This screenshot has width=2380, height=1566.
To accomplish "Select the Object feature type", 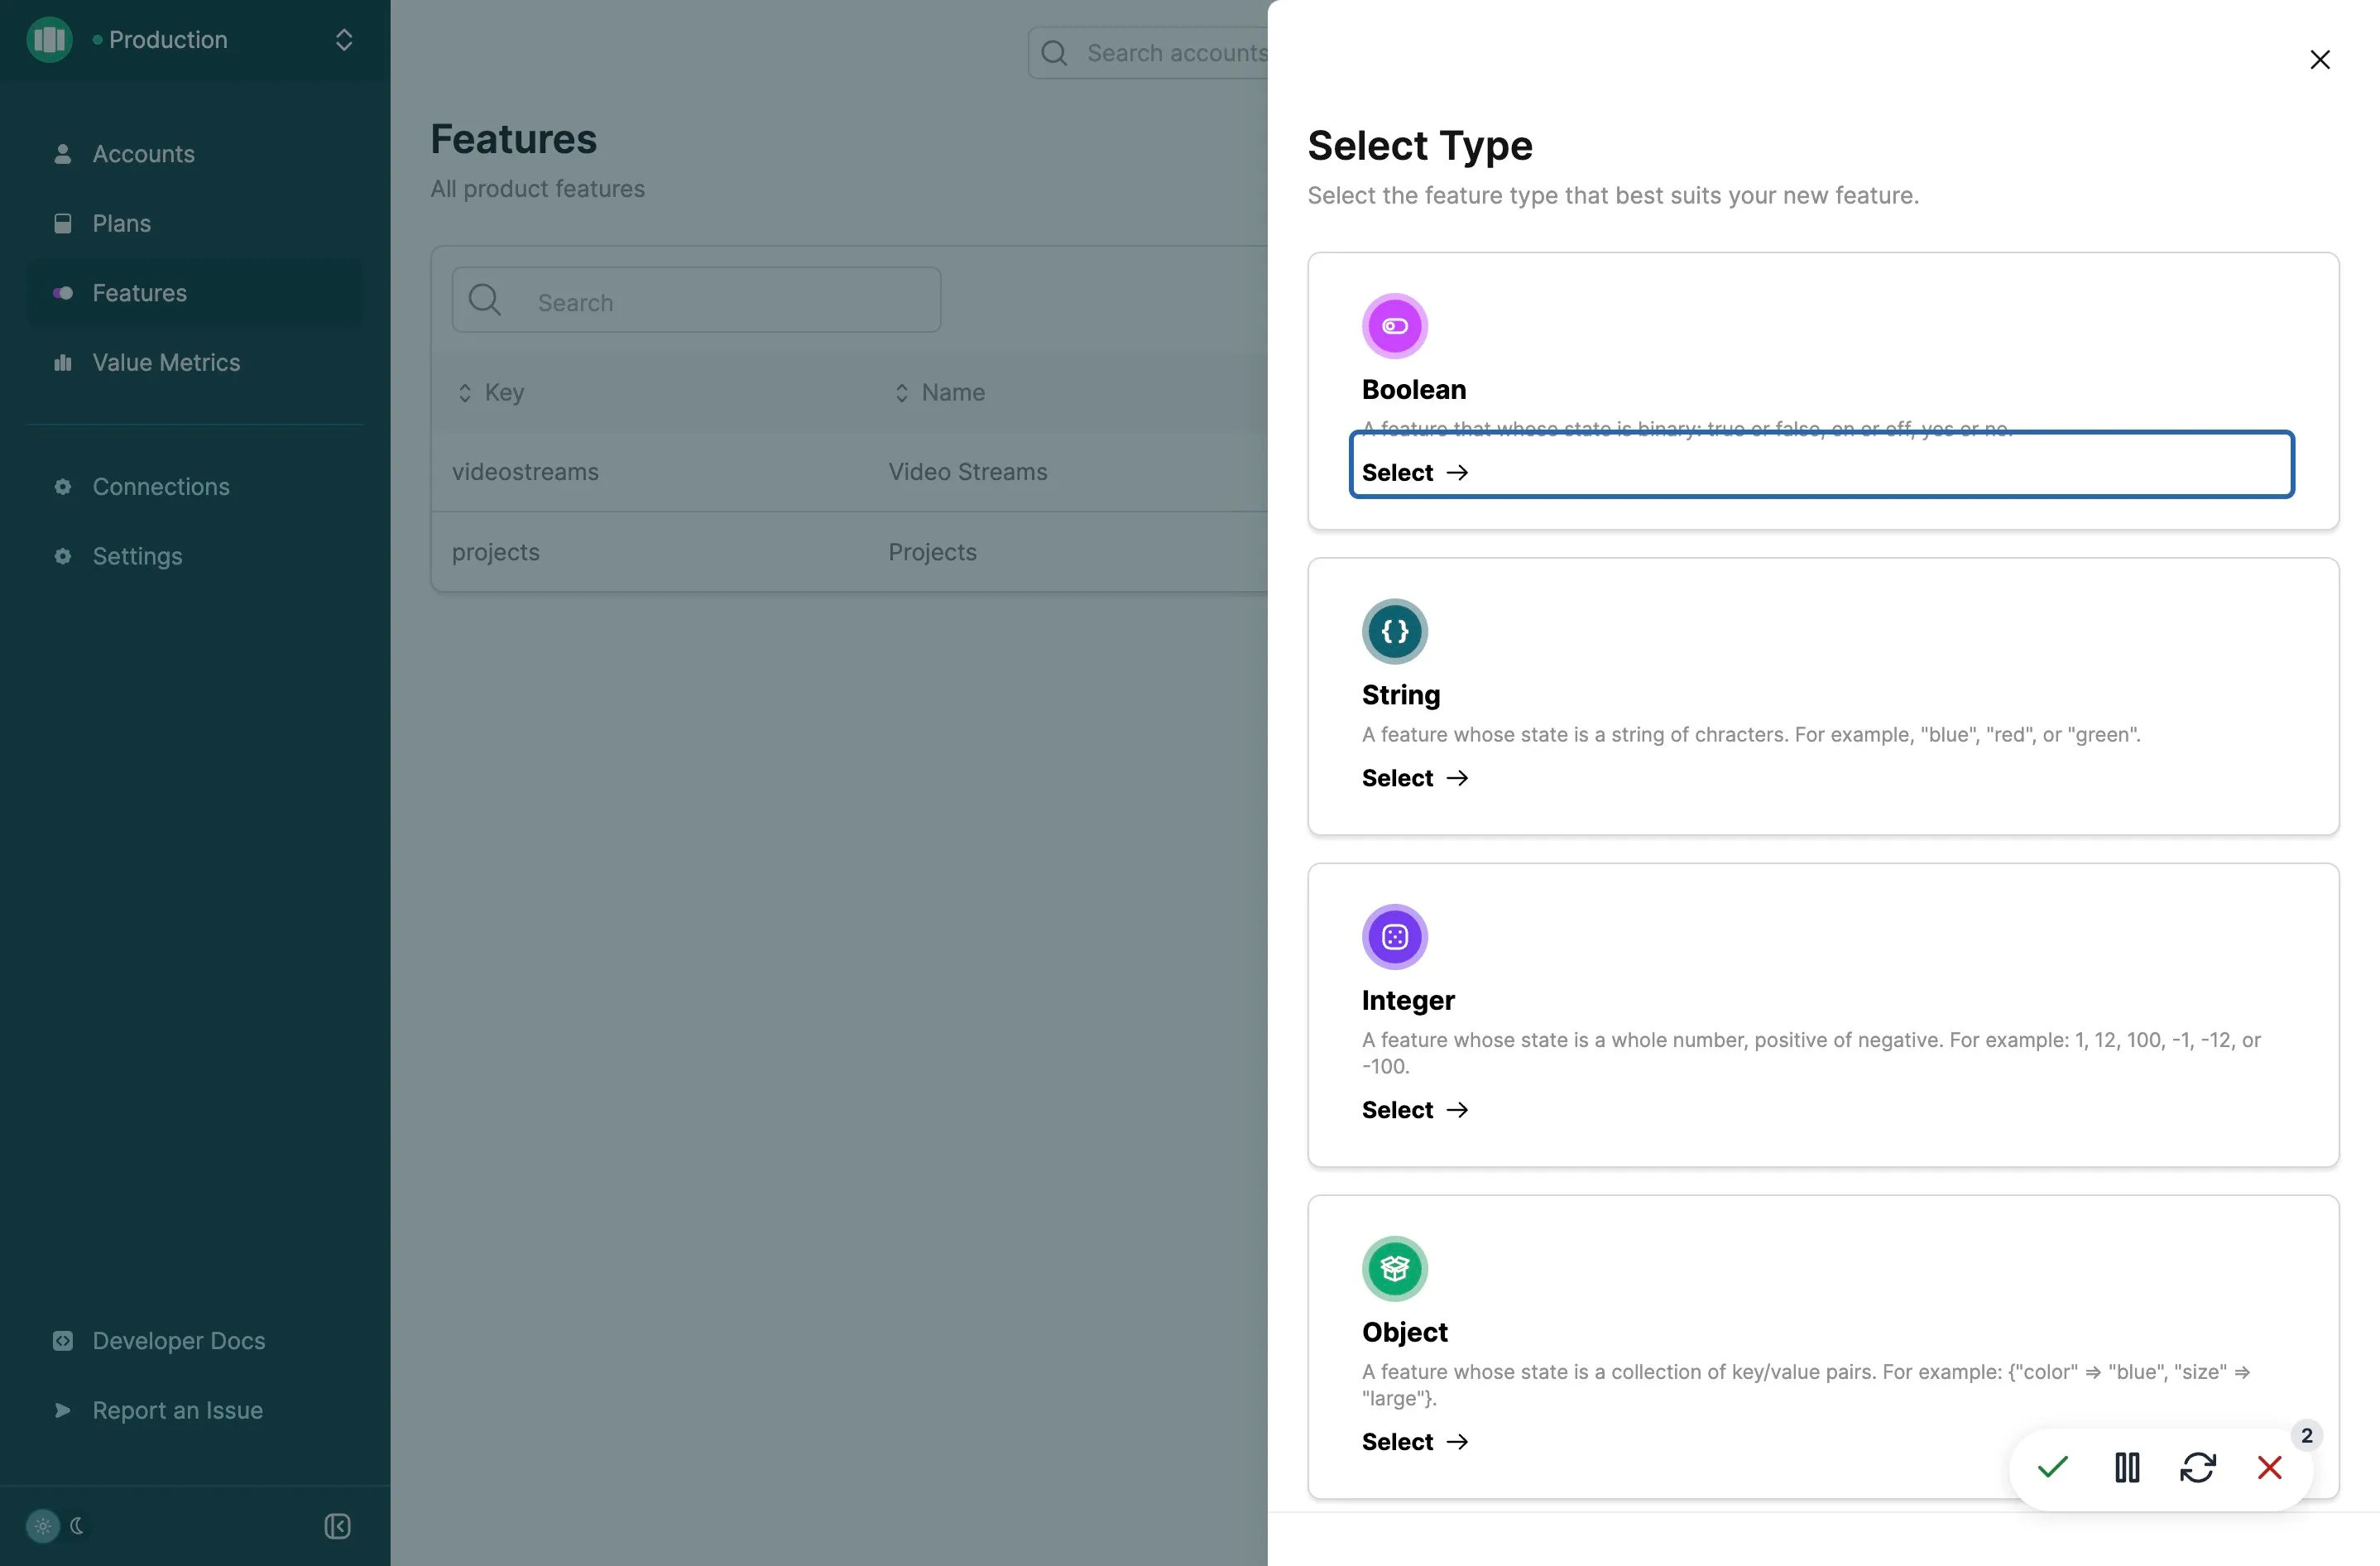I will (1415, 1442).
